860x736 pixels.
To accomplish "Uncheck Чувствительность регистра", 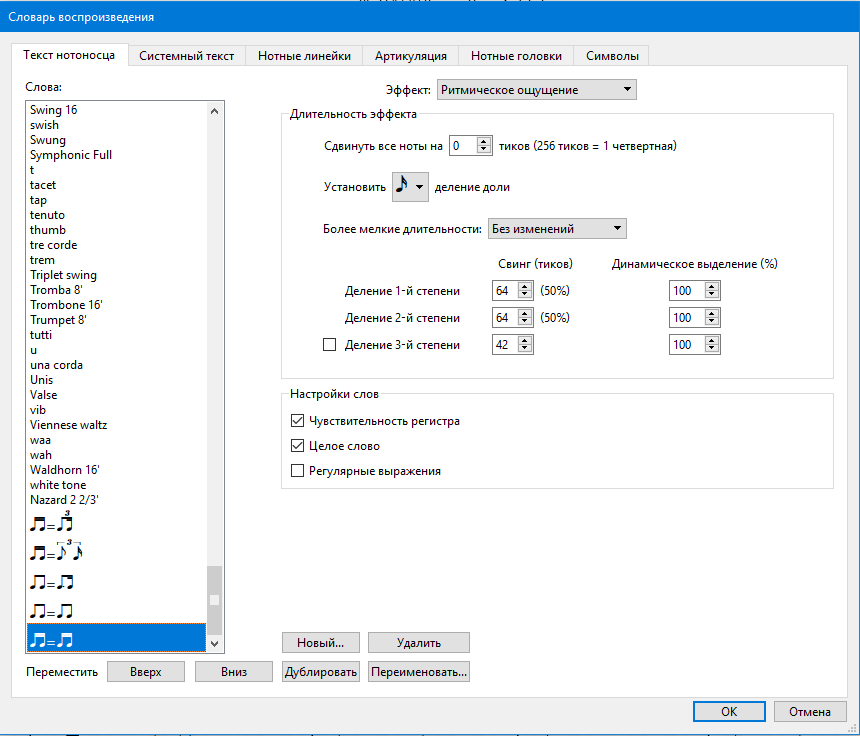I will click(297, 421).
